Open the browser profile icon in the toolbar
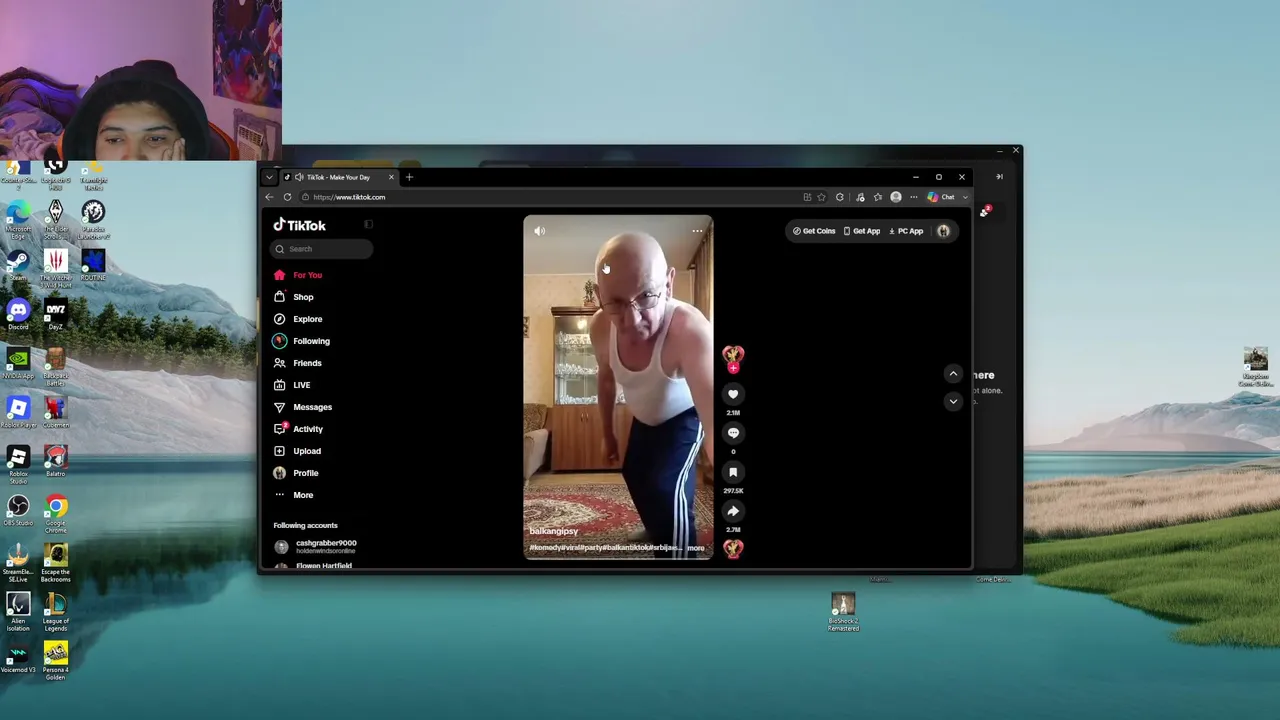The image size is (1280, 720). (896, 197)
